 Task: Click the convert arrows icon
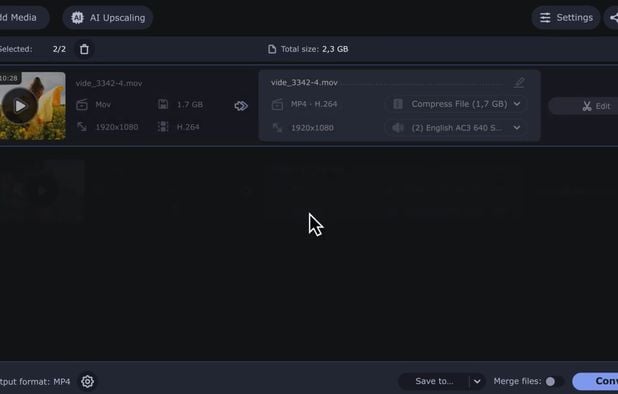pos(241,106)
